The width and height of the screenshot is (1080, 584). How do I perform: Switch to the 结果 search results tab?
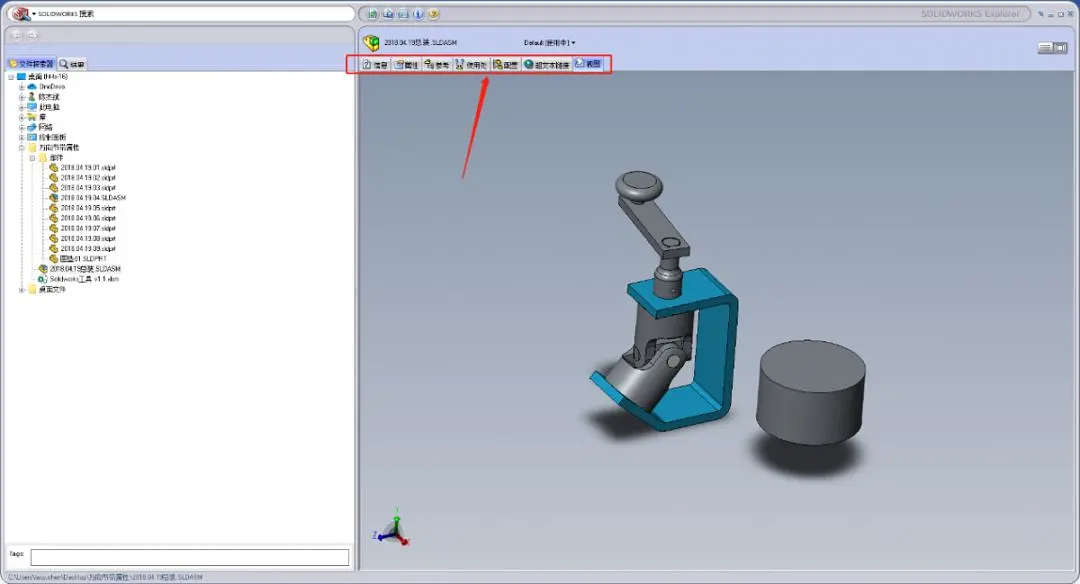coord(72,64)
